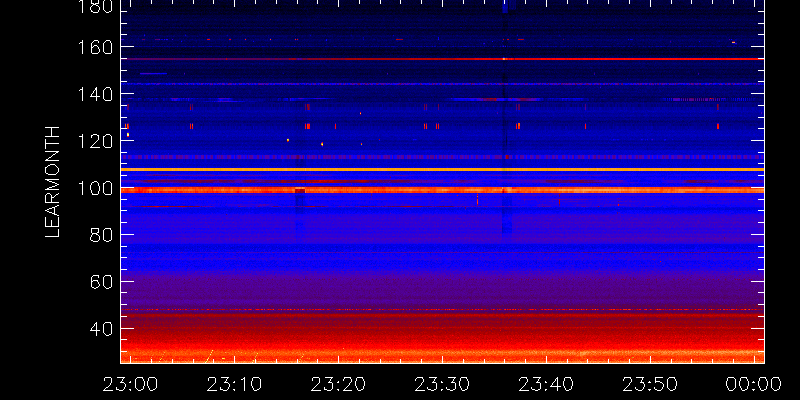Select the 80 frequency axis label
The width and height of the screenshot is (800, 400).
pyautogui.click(x=102, y=235)
